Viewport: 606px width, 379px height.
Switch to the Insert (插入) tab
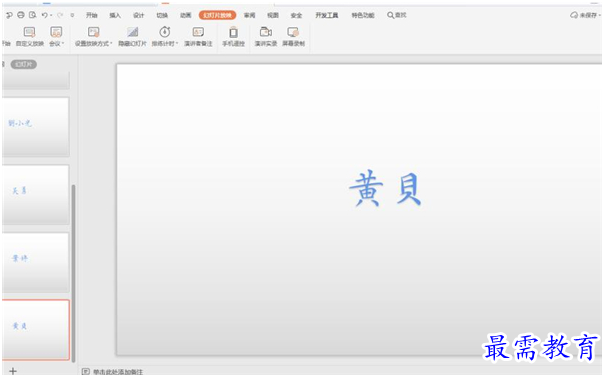115,15
